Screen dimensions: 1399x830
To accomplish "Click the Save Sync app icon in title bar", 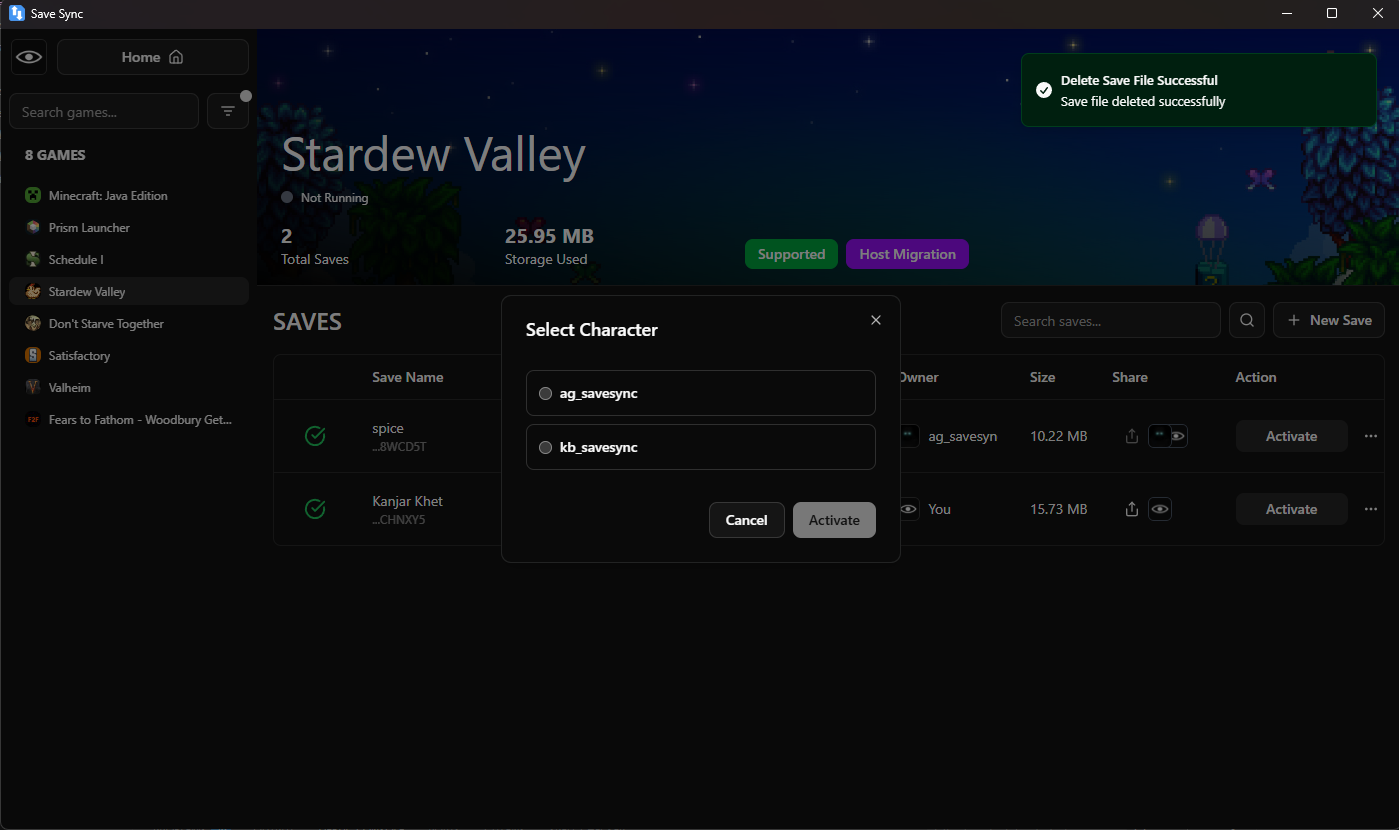I will (x=17, y=13).
